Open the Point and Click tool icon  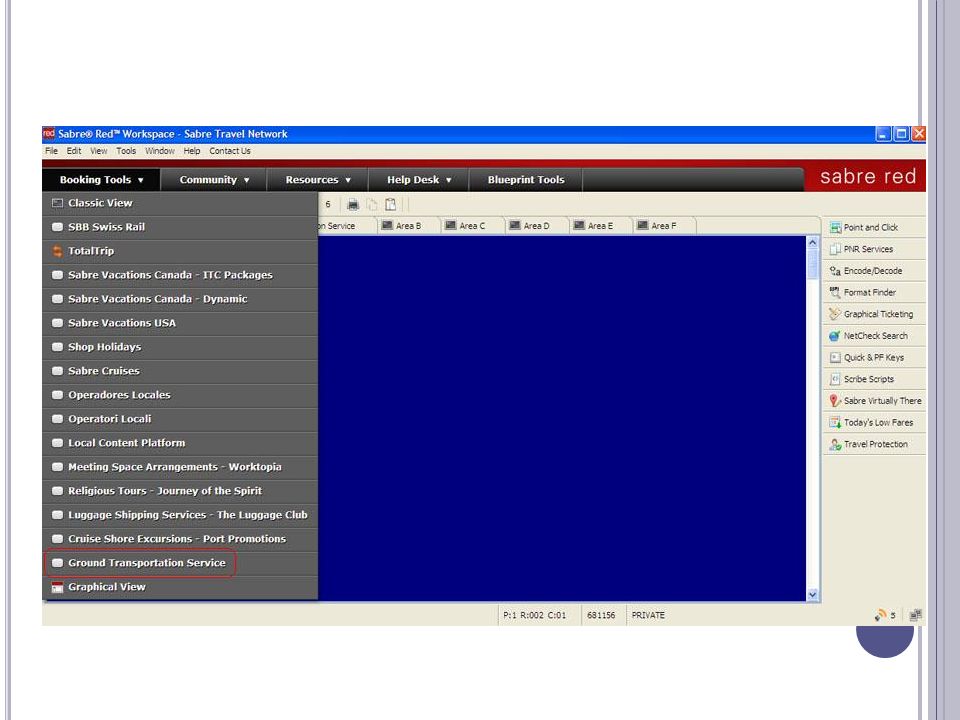(835, 228)
